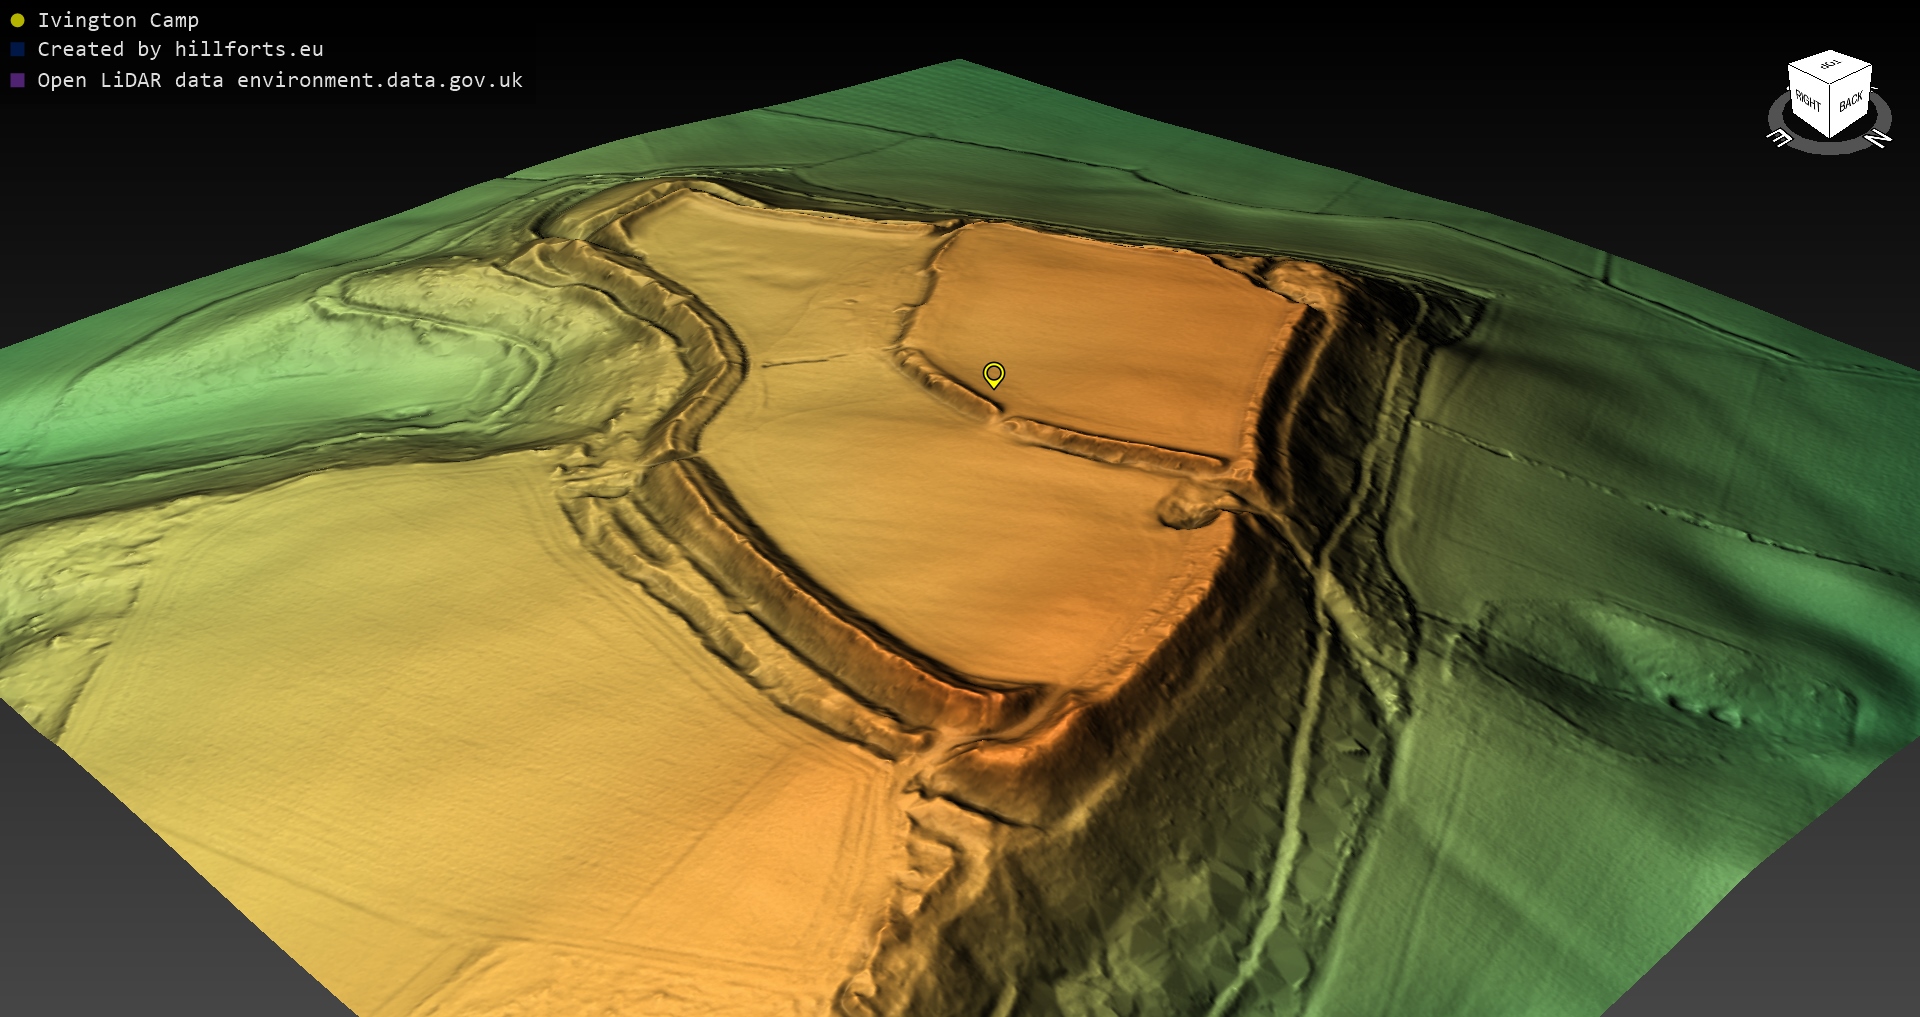Click the purple square legend swatch
Viewport: 1920px width, 1017px height.
(x=17, y=80)
